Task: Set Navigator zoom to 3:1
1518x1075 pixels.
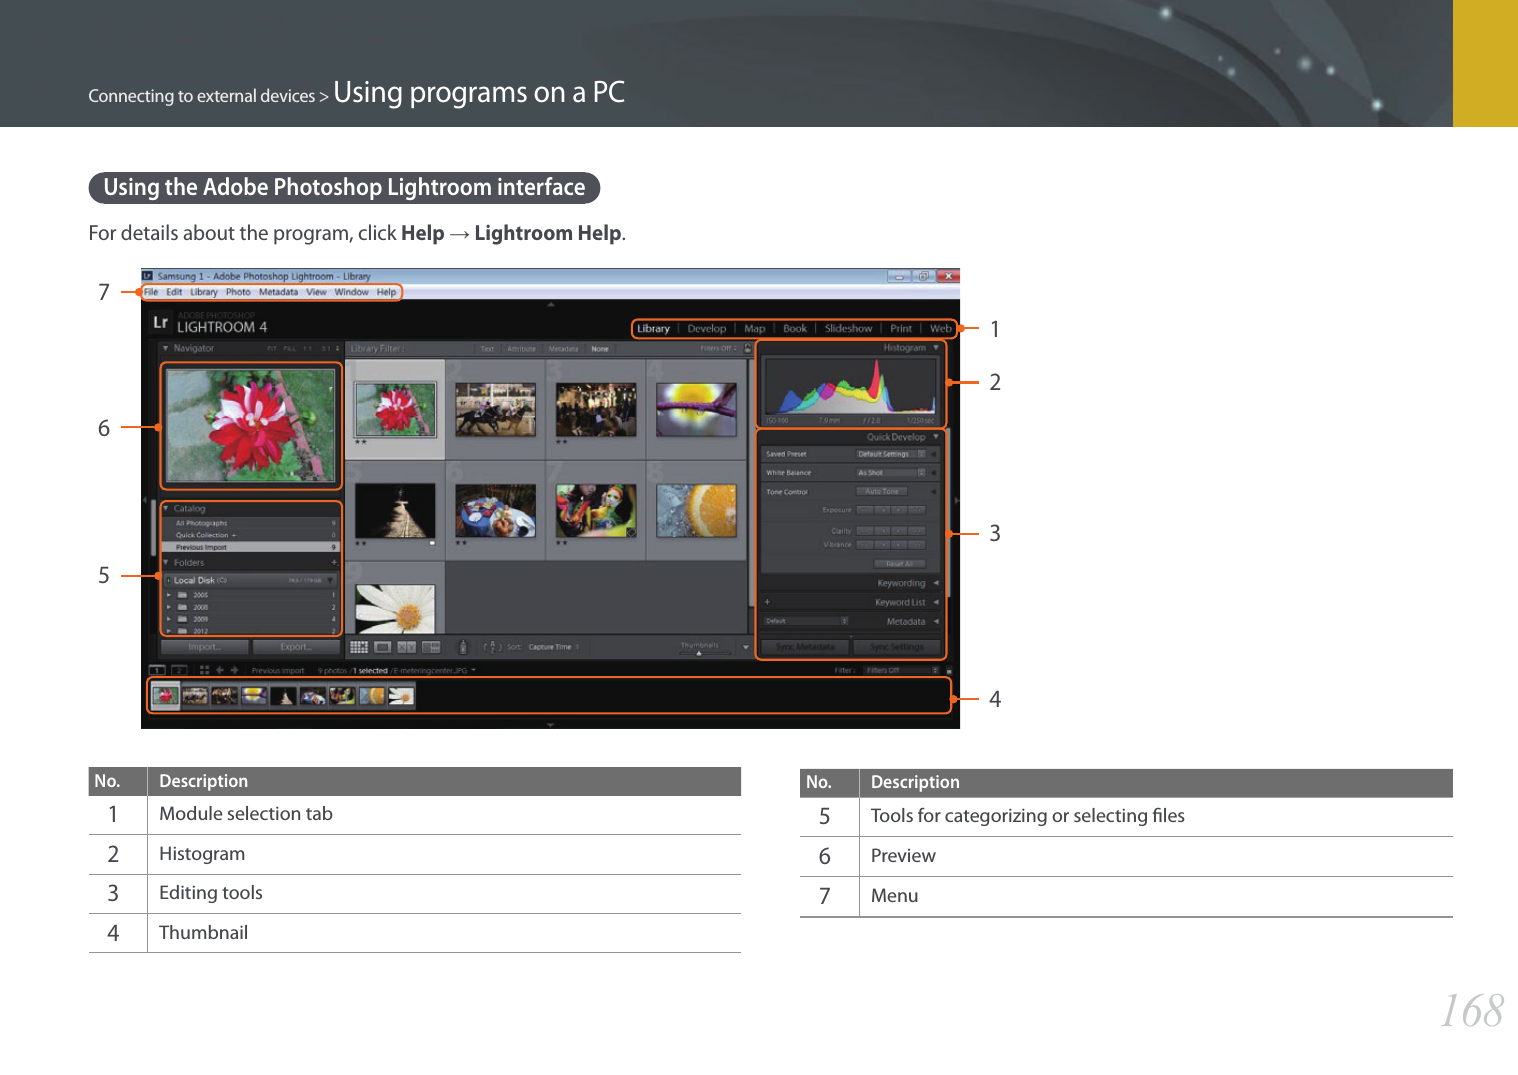Action: coord(326,349)
